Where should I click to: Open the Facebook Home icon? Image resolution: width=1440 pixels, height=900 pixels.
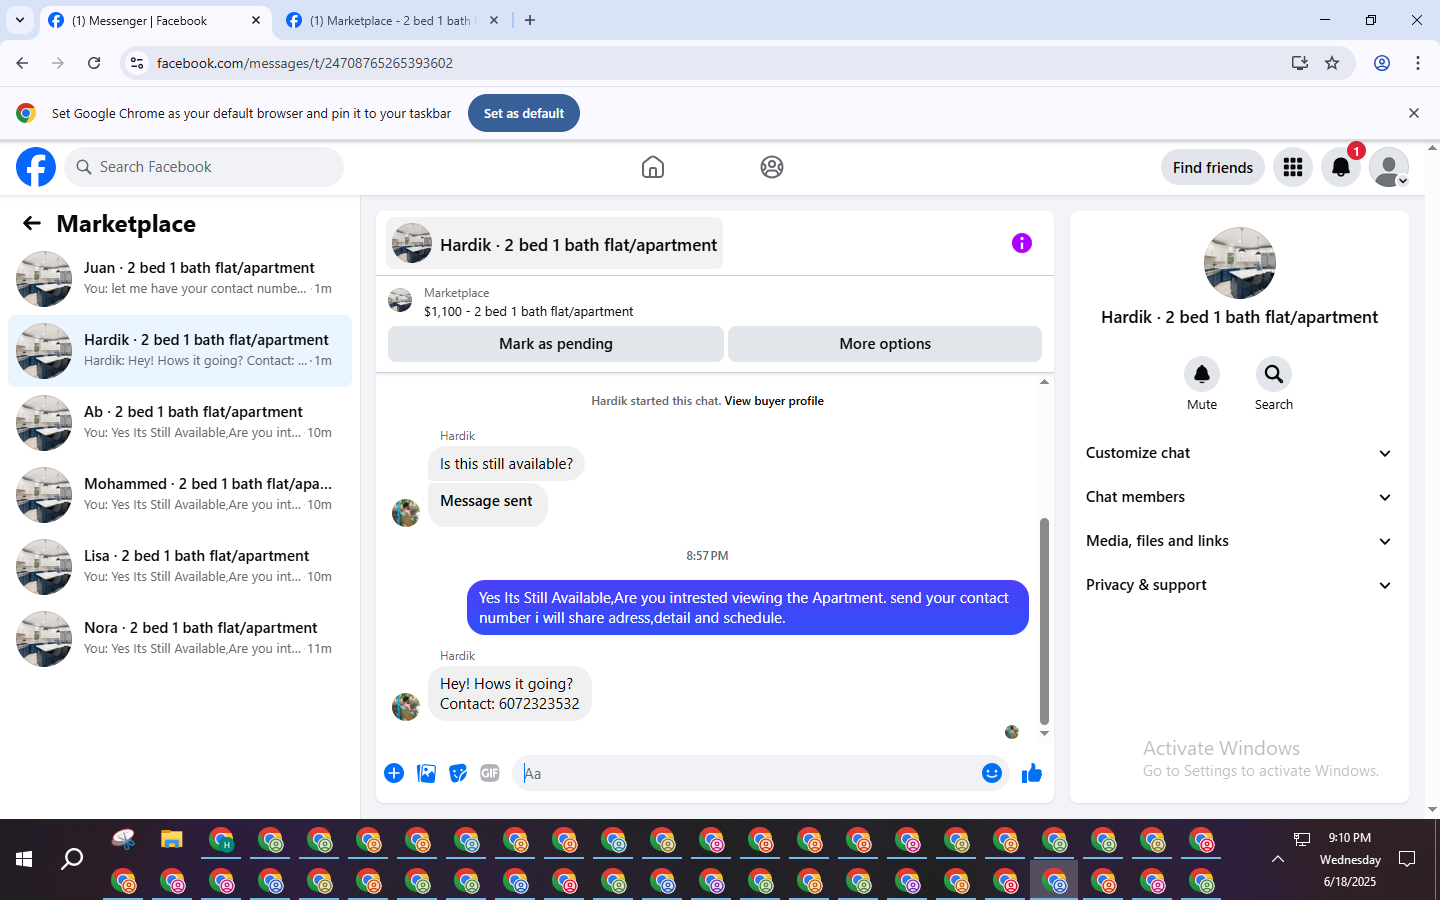point(653,167)
